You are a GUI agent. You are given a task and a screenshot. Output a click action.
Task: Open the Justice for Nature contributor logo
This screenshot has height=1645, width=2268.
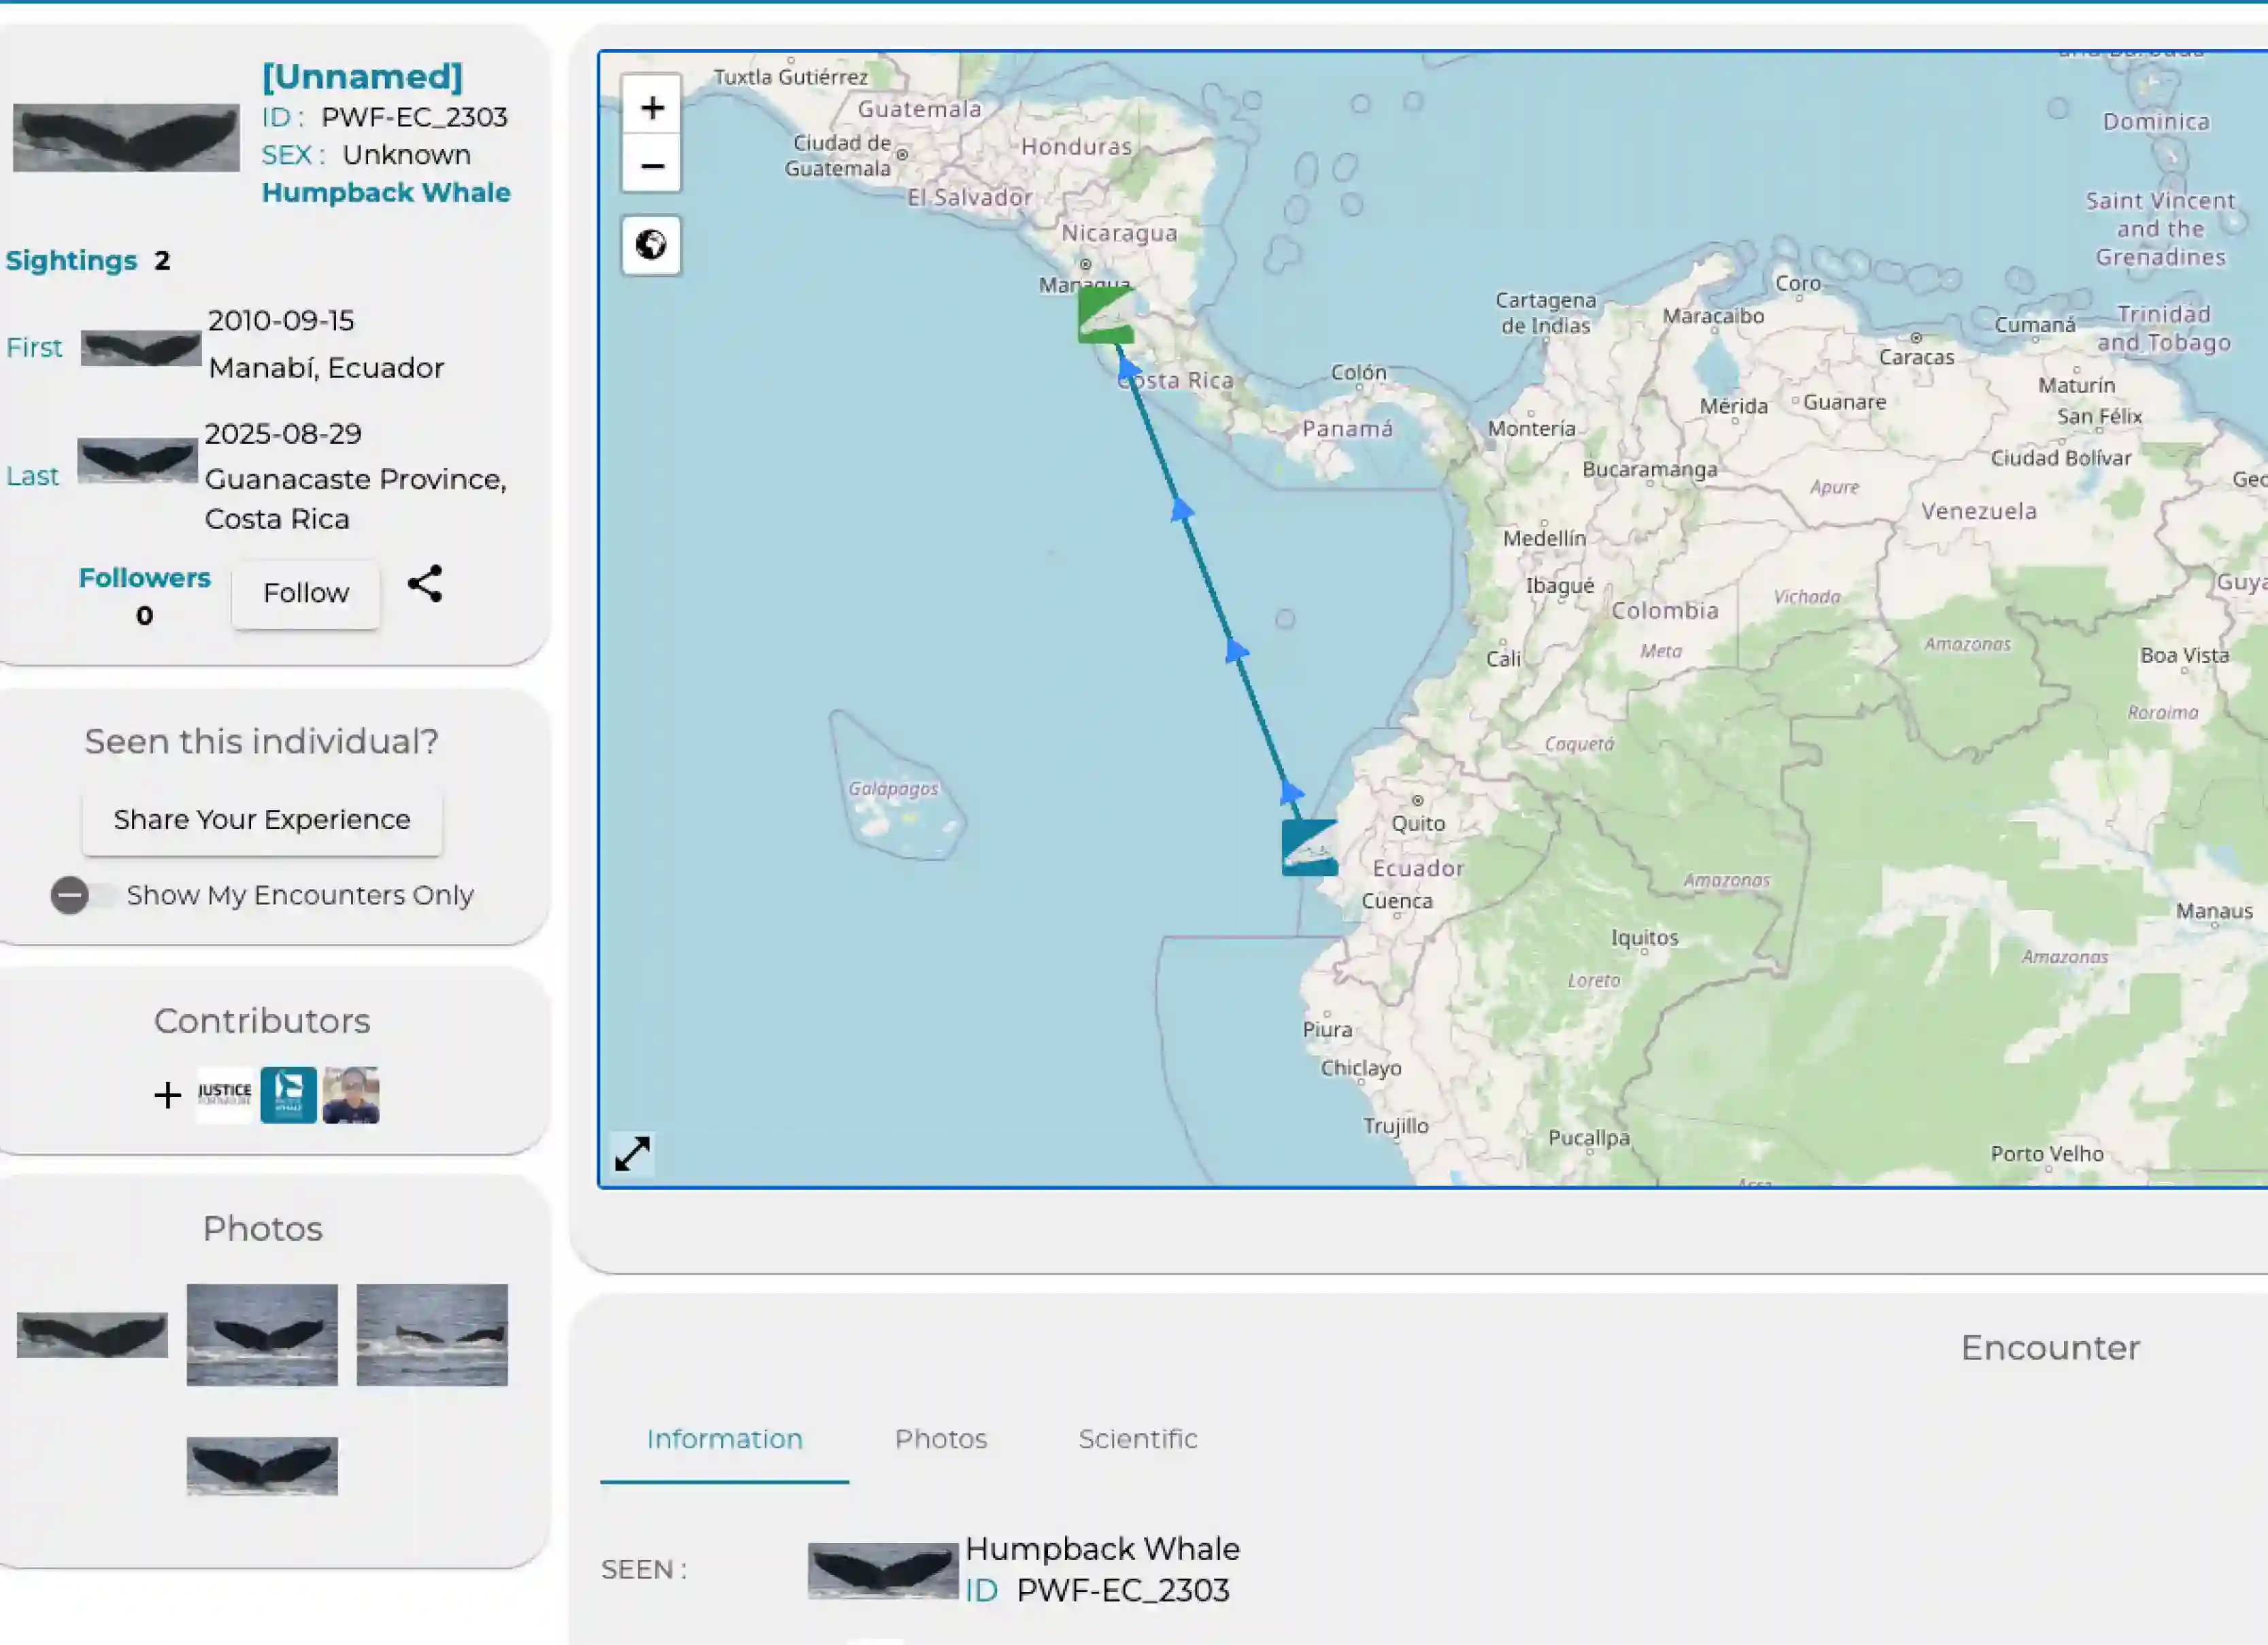click(225, 1095)
